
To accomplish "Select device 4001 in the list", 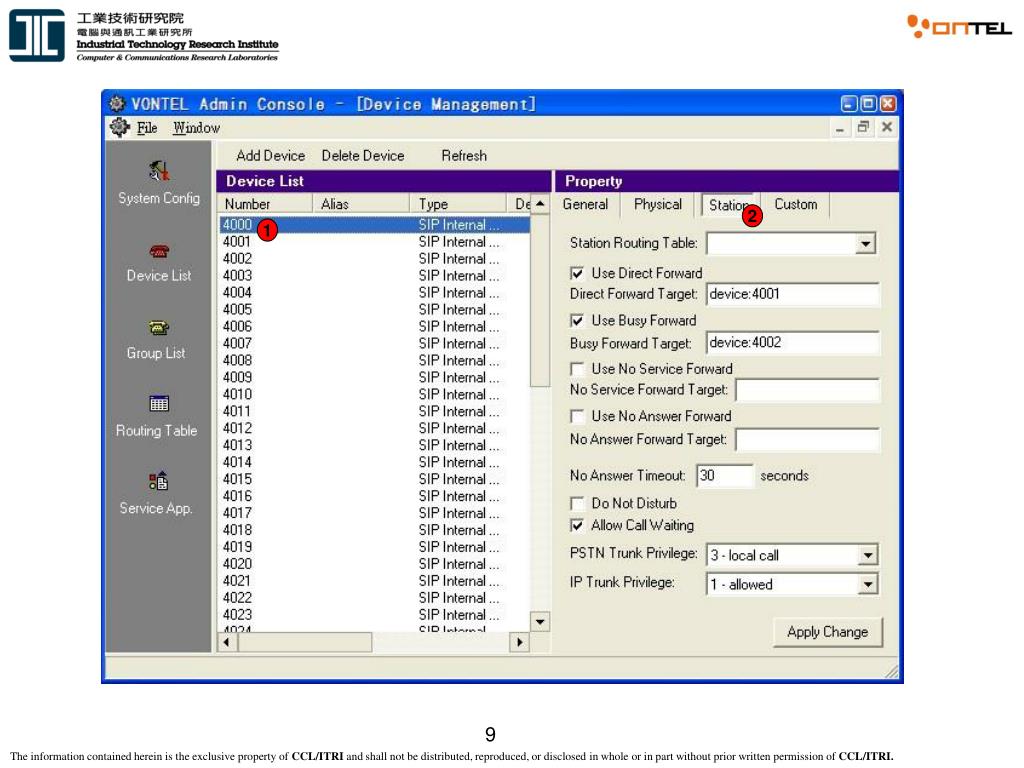I will tap(374, 242).
